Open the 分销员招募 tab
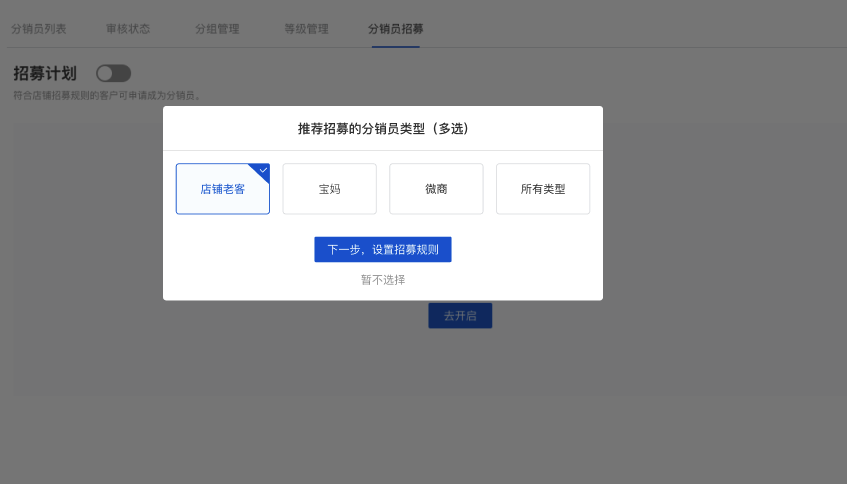The width and height of the screenshot is (847, 484). [x=395, y=29]
